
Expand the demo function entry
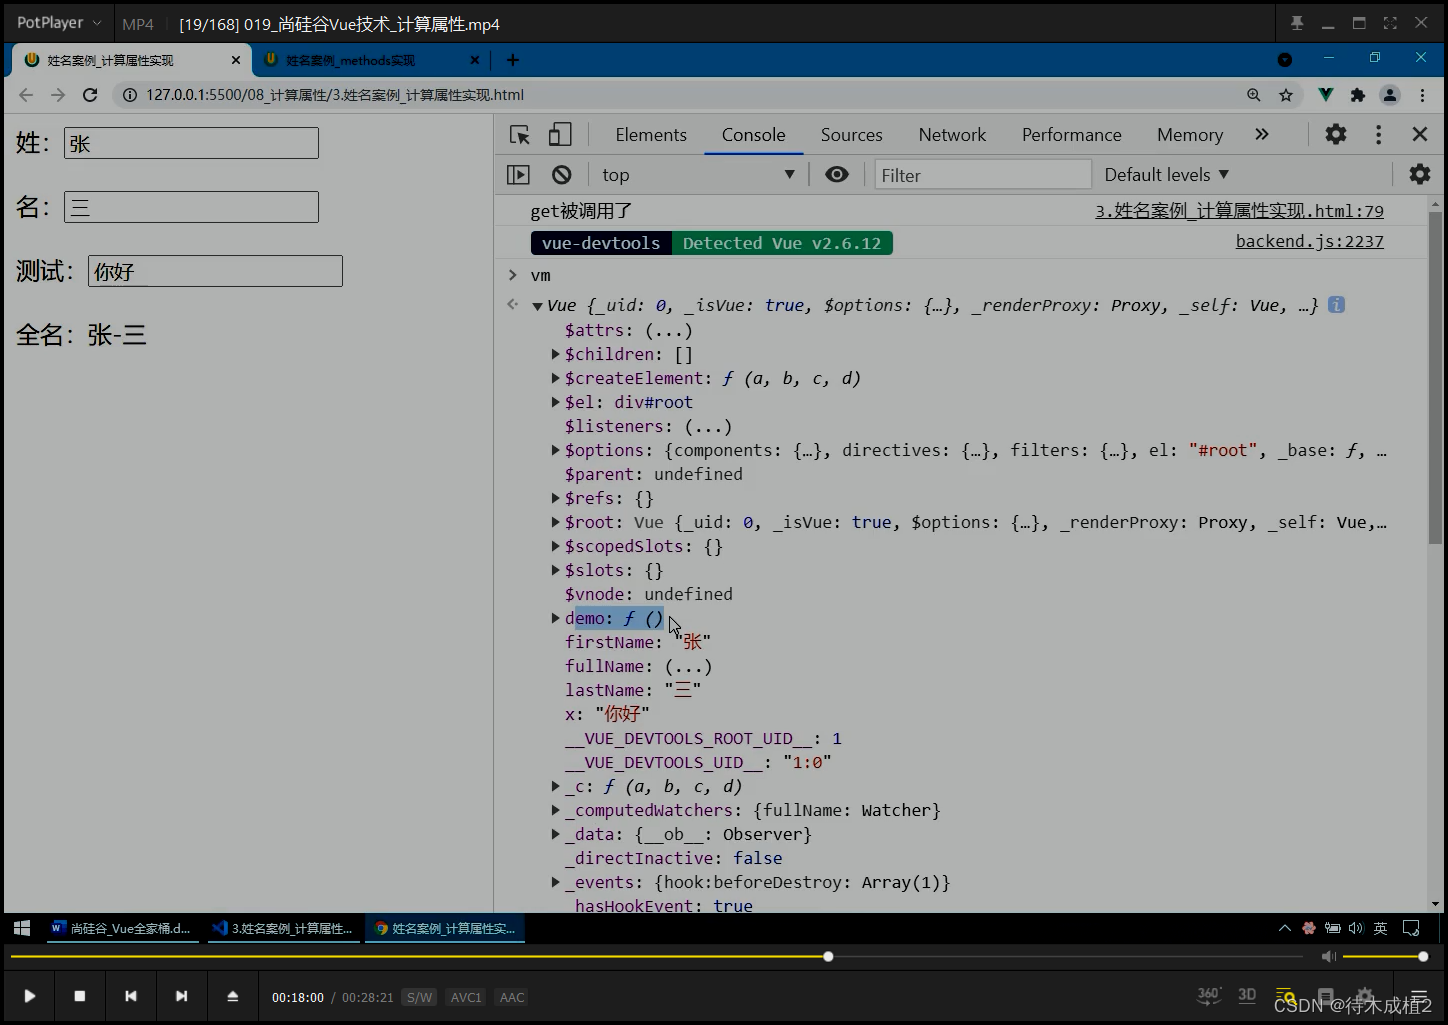555,618
